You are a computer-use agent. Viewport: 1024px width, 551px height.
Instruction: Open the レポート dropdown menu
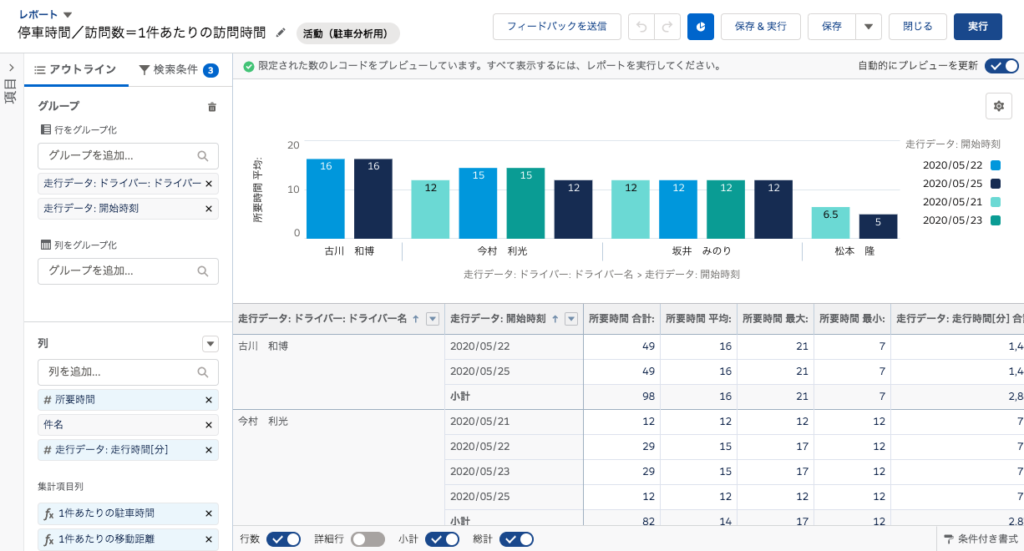coord(67,14)
